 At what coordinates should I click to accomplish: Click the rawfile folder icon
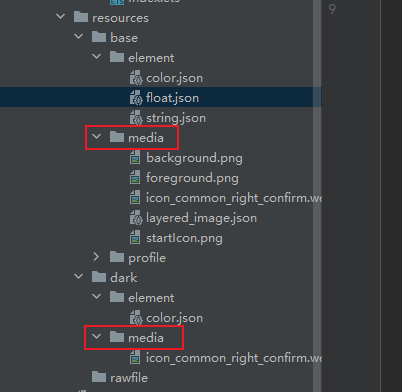(99, 377)
